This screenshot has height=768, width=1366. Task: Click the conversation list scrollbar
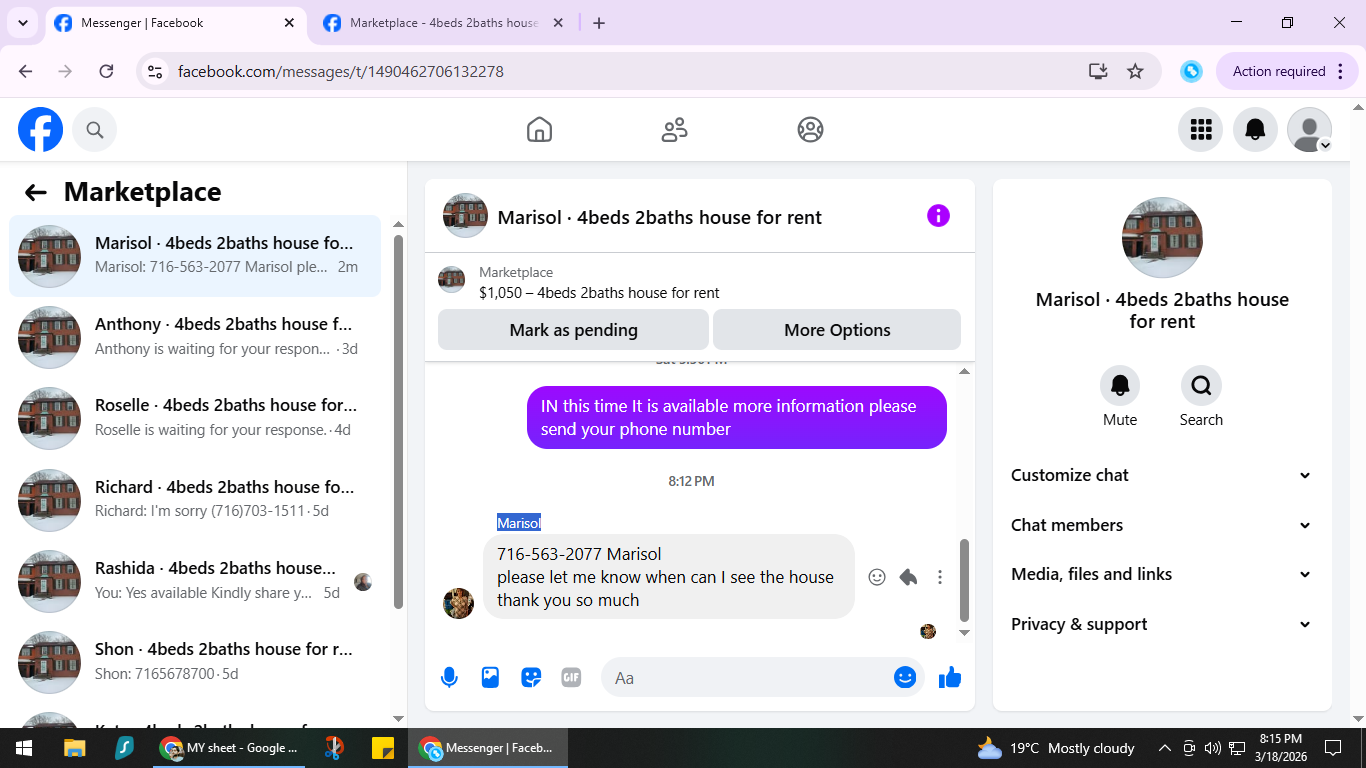[398, 420]
